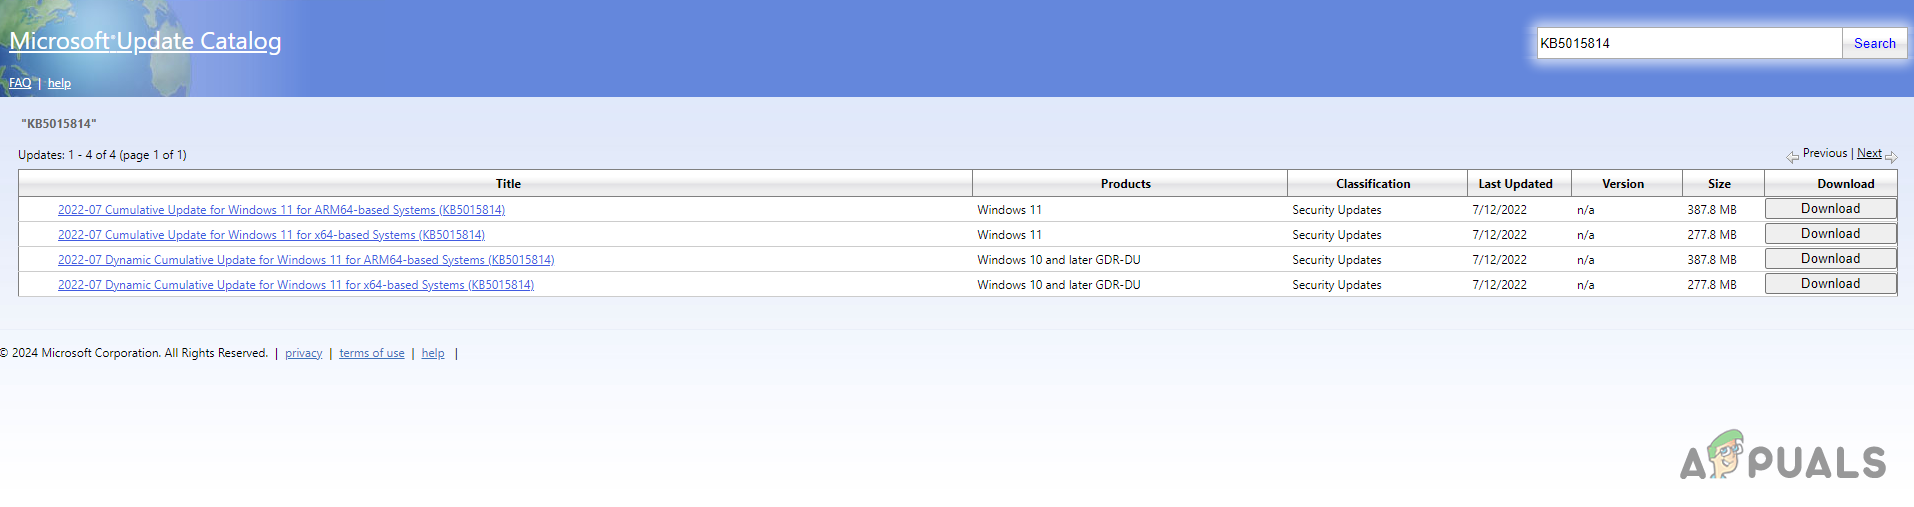Sort by the Size column header

coord(1719,184)
